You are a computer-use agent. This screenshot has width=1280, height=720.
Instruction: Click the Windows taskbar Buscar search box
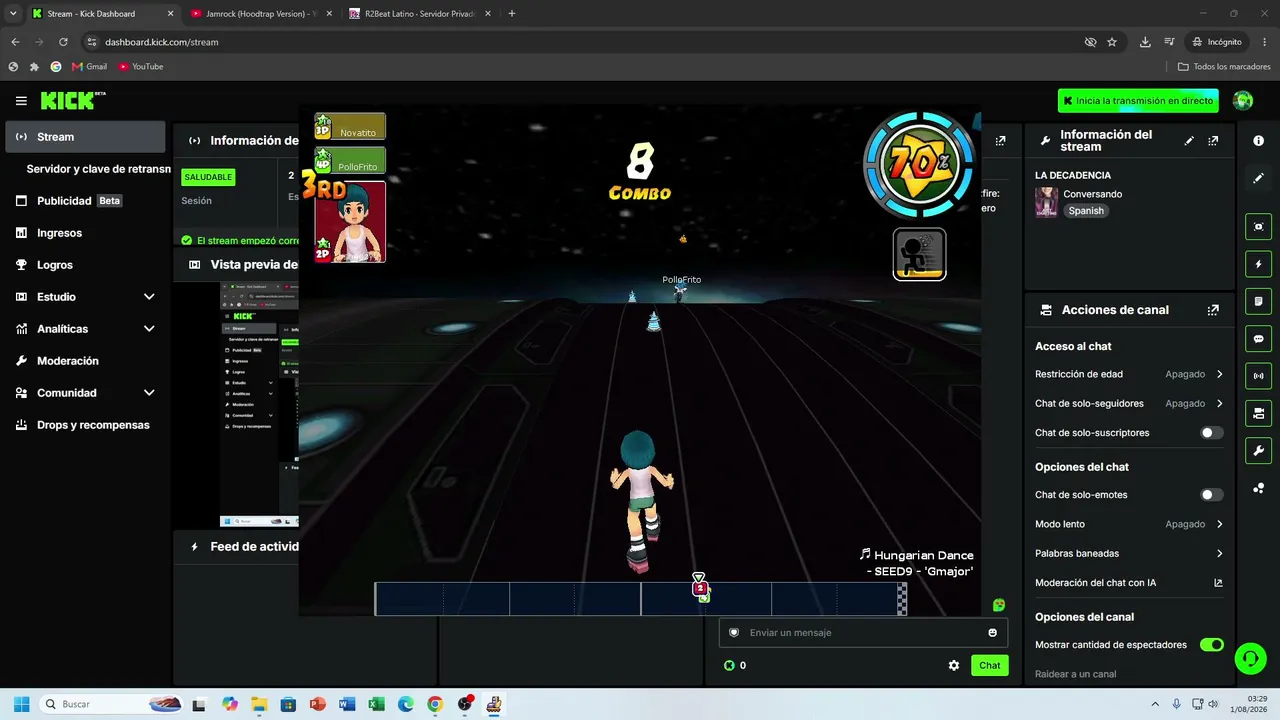pyautogui.click(x=112, y=704)
